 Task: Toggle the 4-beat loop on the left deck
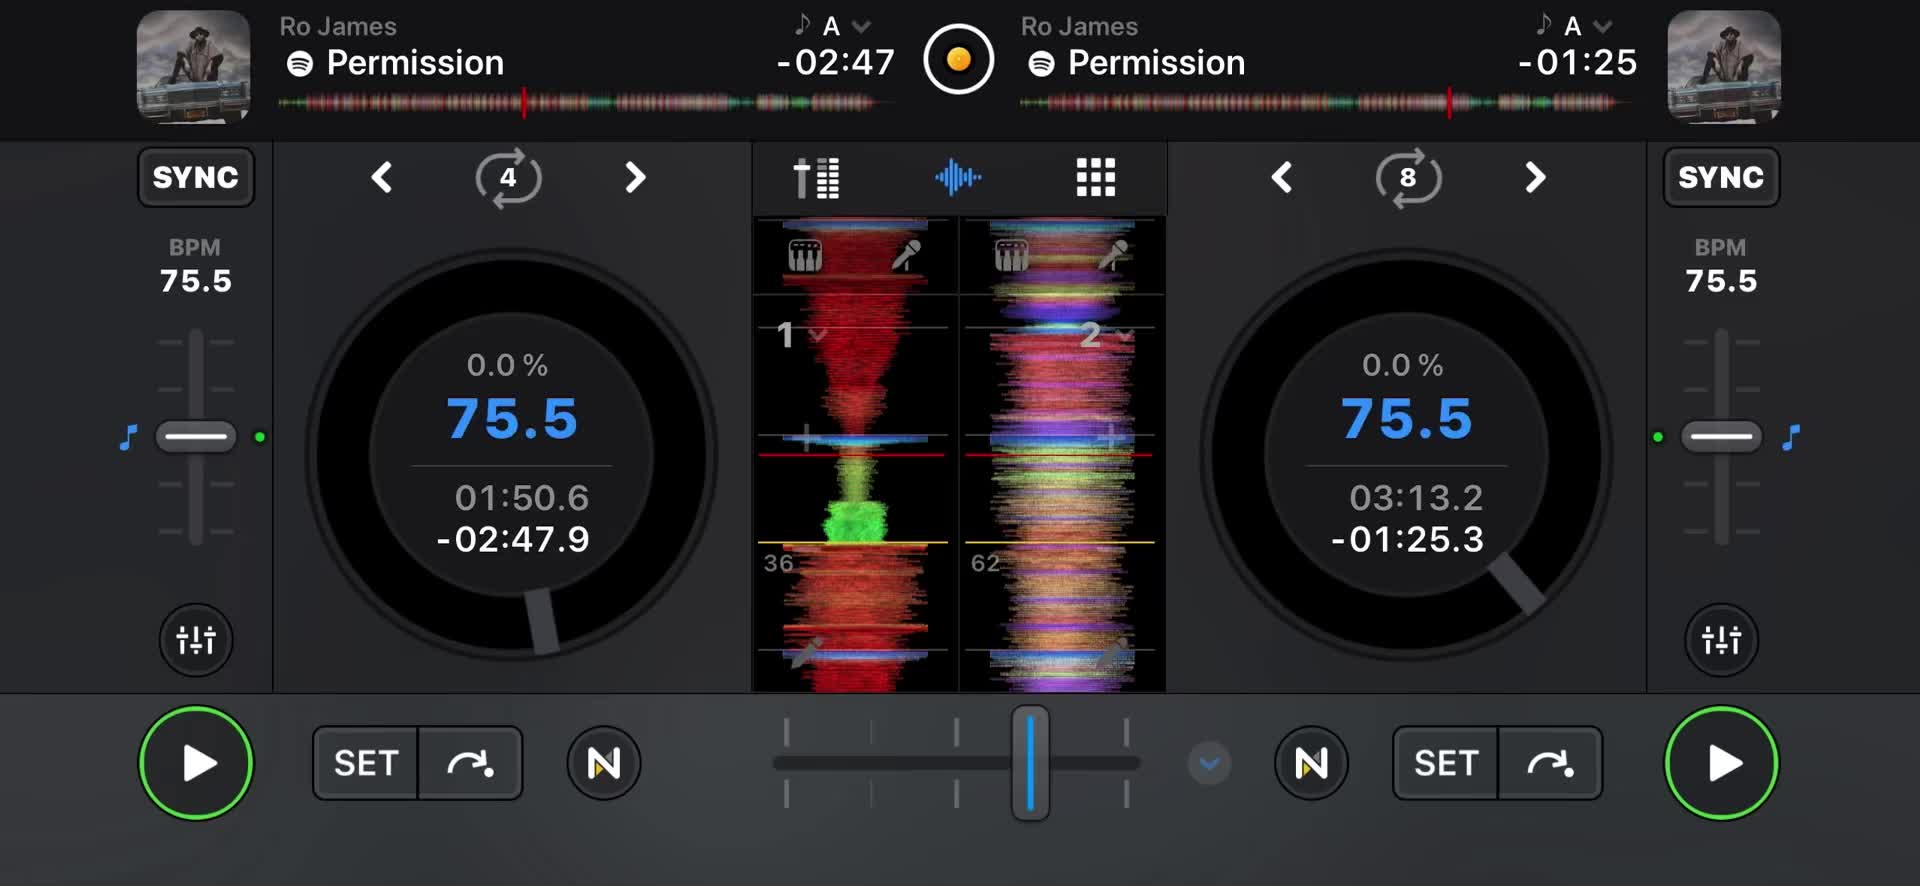[x=508, y=178]
